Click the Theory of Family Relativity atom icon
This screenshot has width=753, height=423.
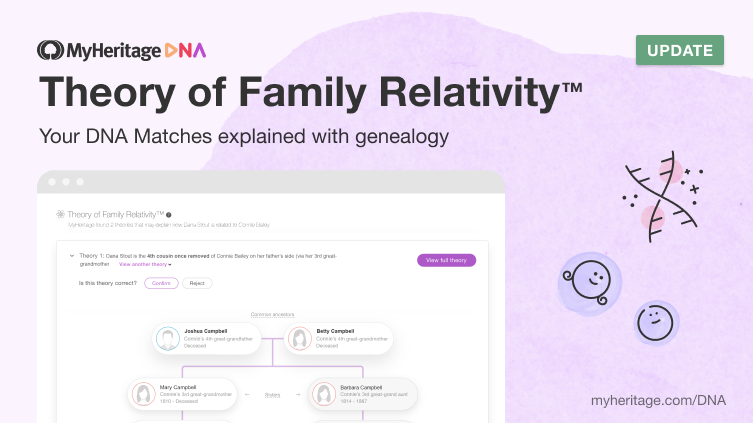pos(60,214)
